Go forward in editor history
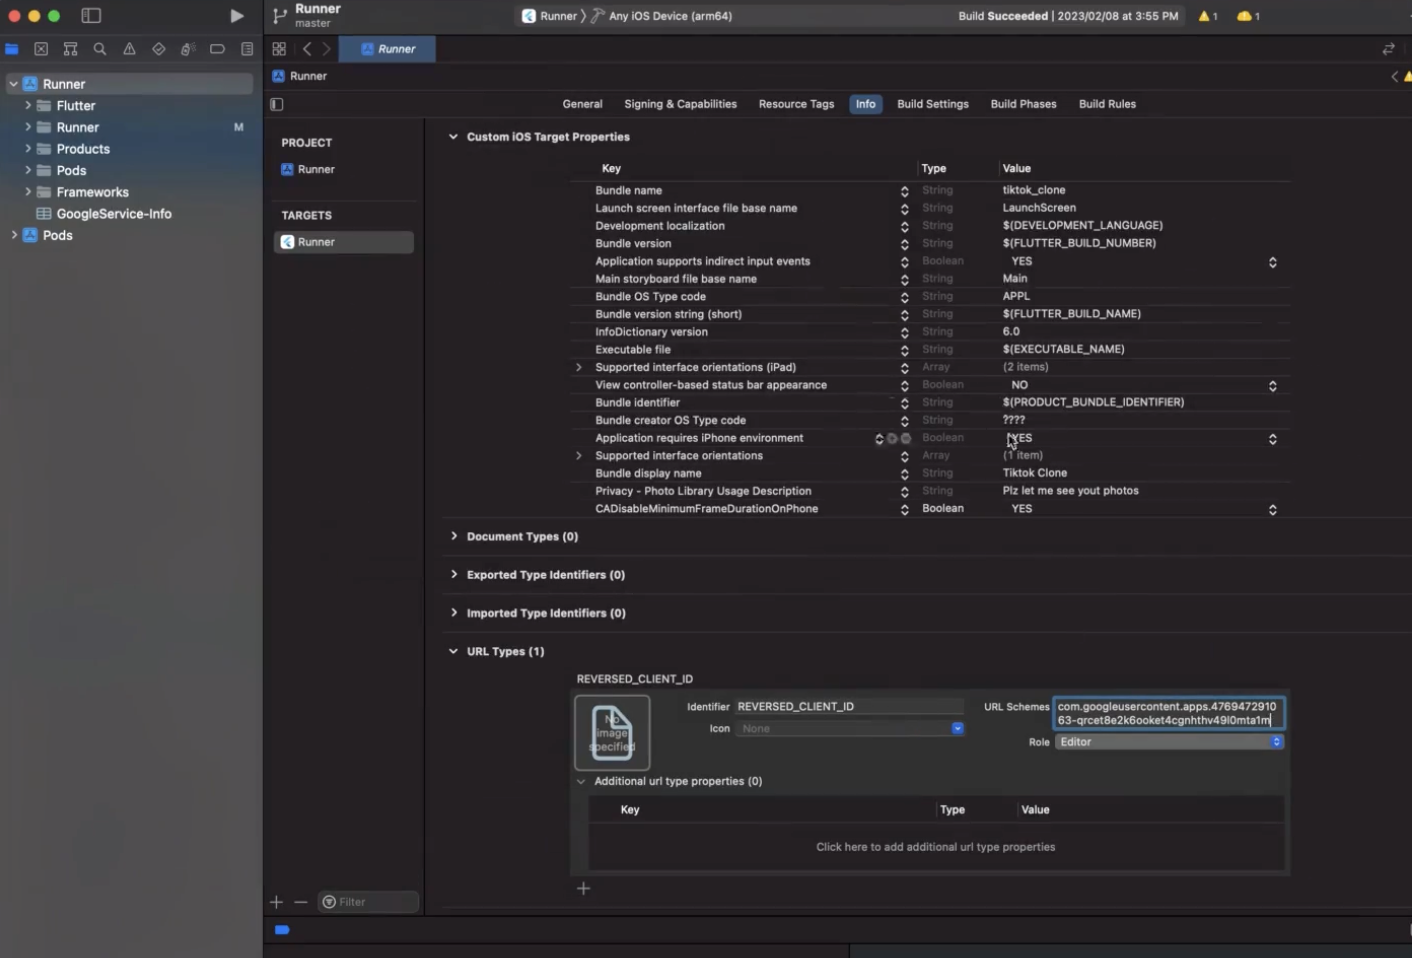 coord(326,49)
